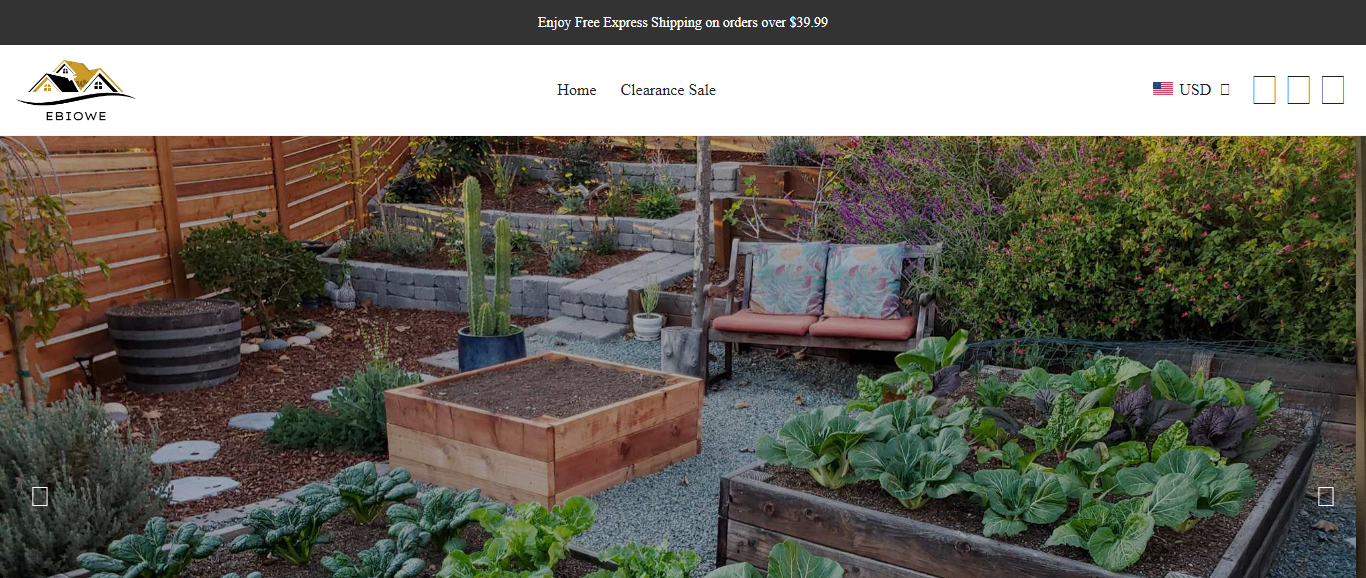The image size is (1366, 578).
Task: Click the striped barrel planter by the fence
Action: tap(174, 344)
